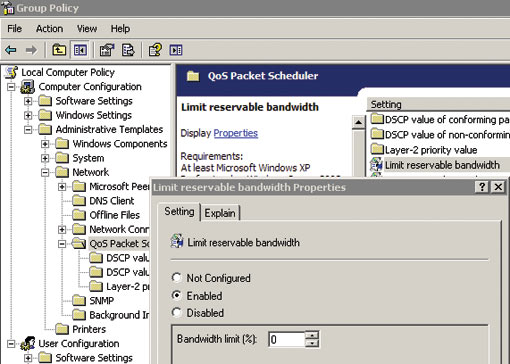Image resolution: width=510 pixels, height=364 pixels.
Task: Click the Properties toolbar icon
Action: tap(107, 50)
